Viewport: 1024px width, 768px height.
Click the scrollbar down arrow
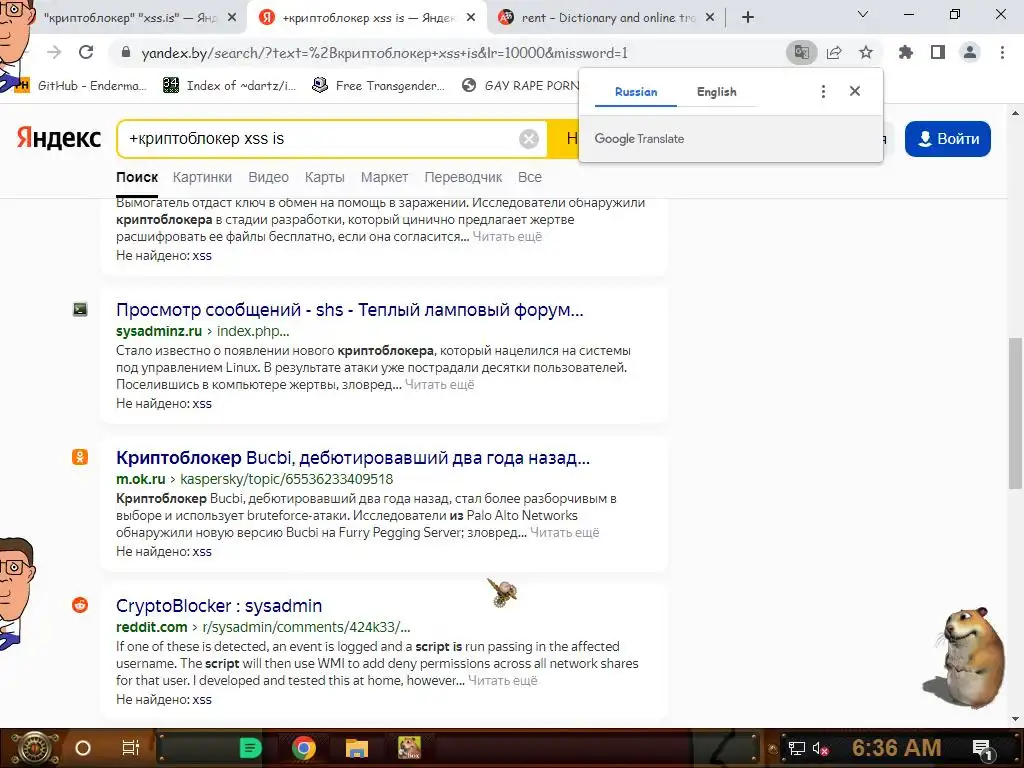(x=1015, y=720)
